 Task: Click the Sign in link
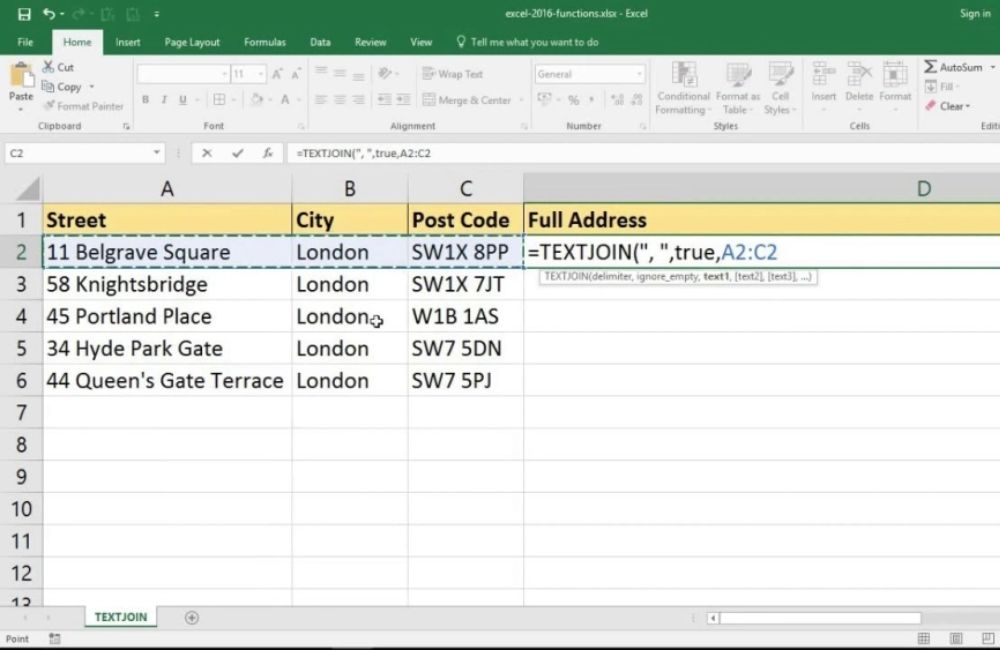click(975, 13)
